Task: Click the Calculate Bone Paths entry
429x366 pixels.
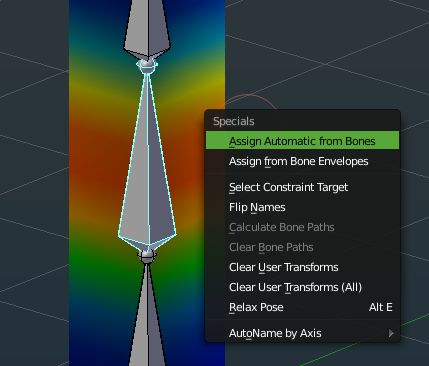Action: (302, 227)
